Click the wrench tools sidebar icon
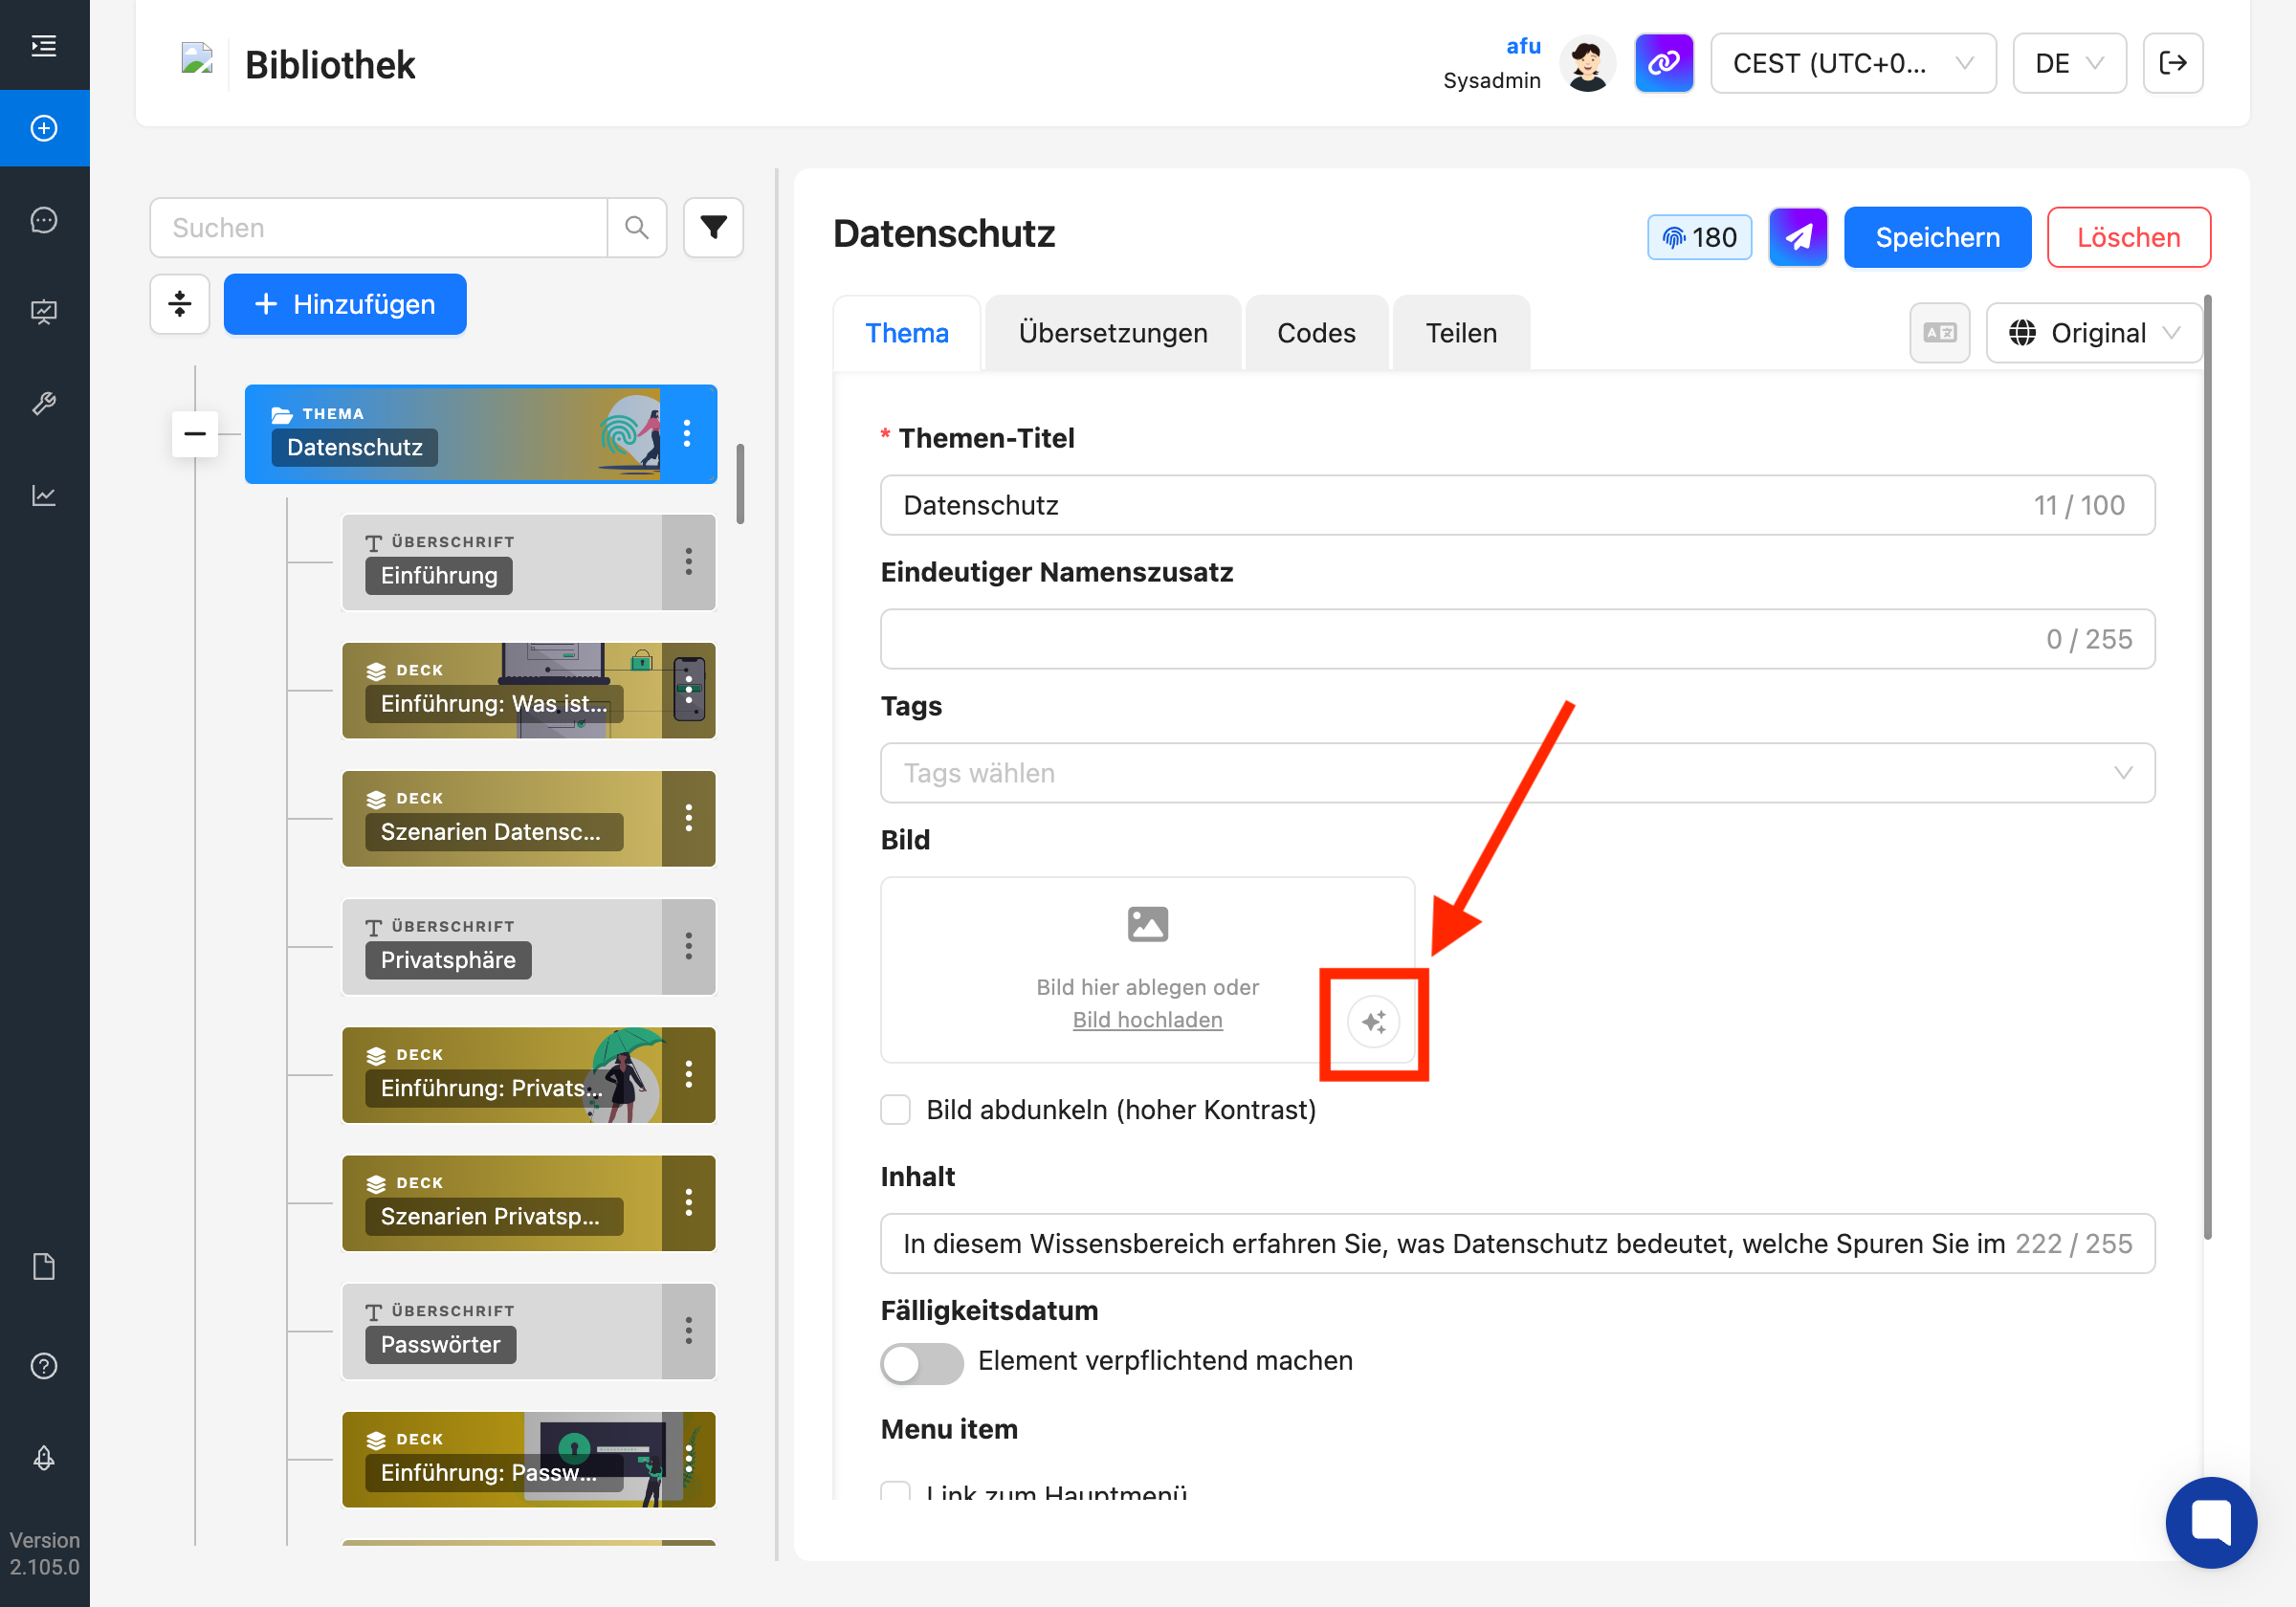This screenshot has width=2296, height=1607. tap(44, 403)
